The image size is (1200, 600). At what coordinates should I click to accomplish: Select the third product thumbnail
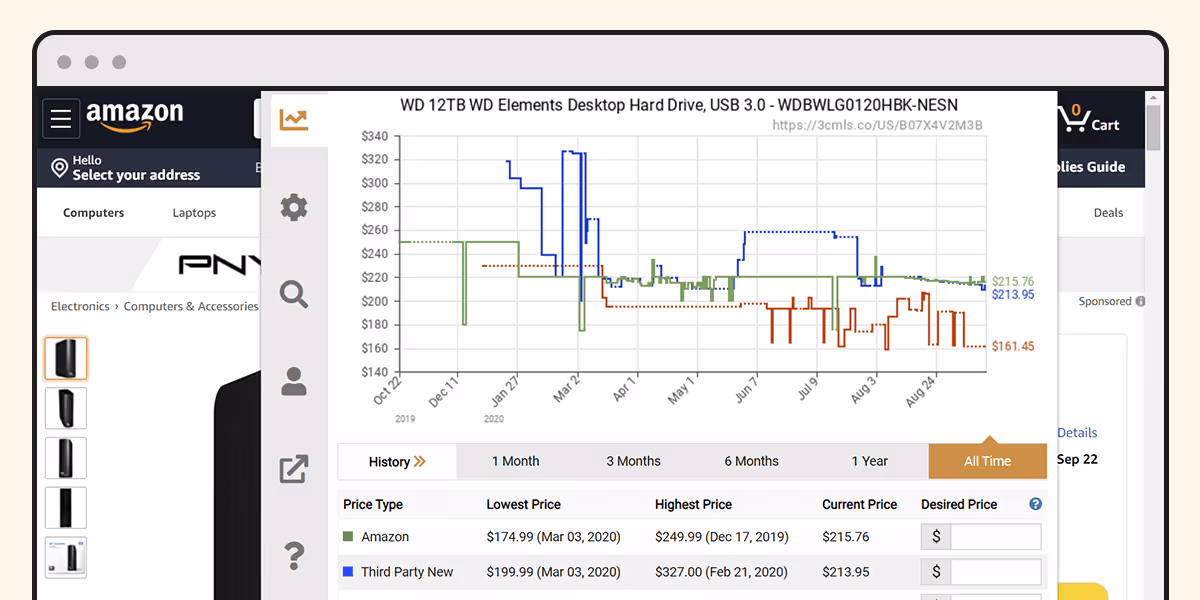66,458
